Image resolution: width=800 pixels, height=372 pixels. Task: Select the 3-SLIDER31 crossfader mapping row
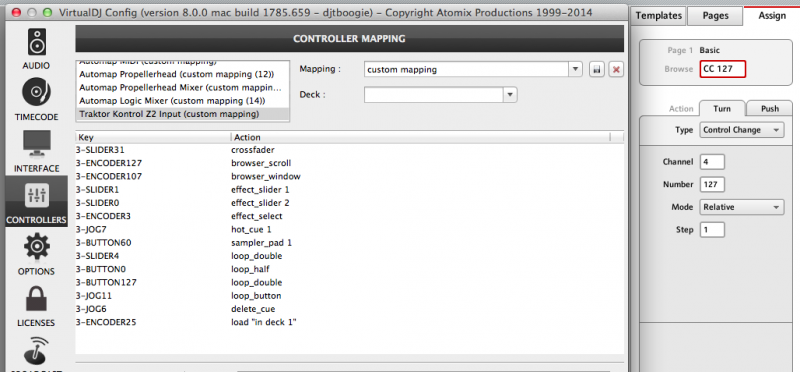tap(349, 150)
